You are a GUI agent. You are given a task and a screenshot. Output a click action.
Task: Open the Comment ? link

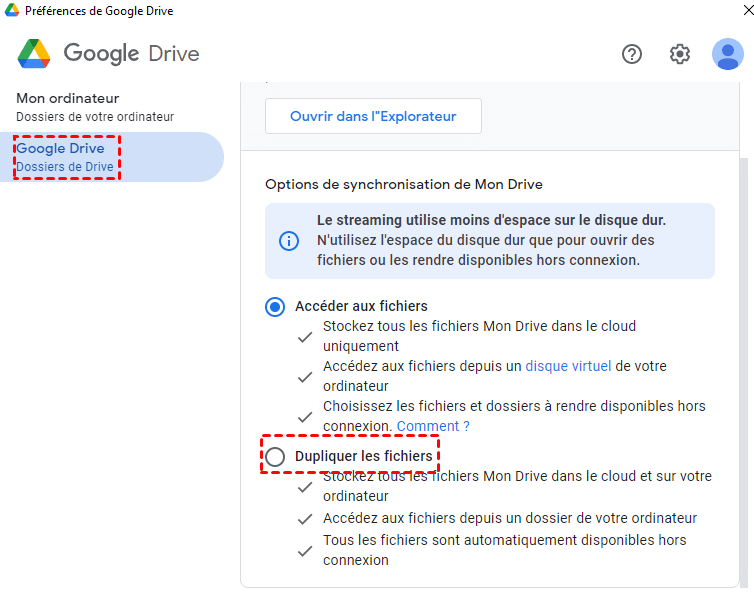pyautogui.click(x=433, y=426)
